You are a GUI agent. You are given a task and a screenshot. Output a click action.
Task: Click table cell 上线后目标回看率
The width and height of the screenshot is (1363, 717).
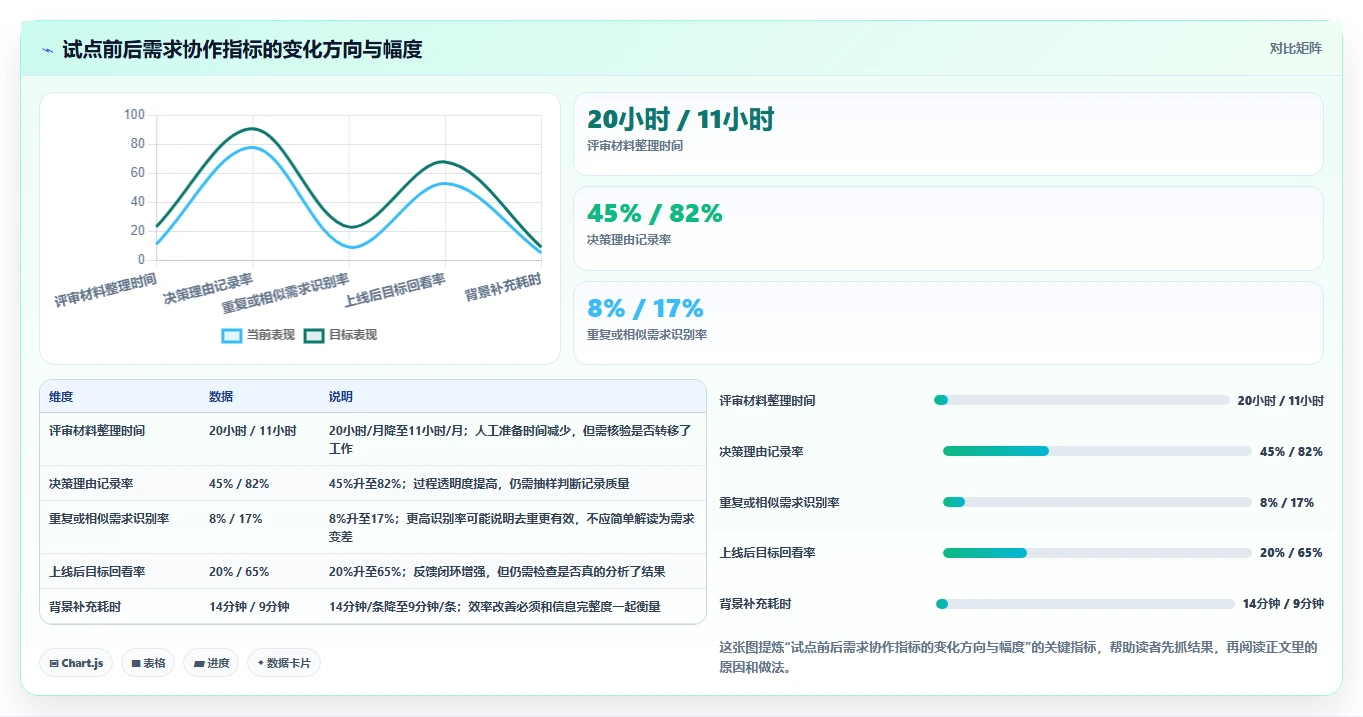pos(97,572)
